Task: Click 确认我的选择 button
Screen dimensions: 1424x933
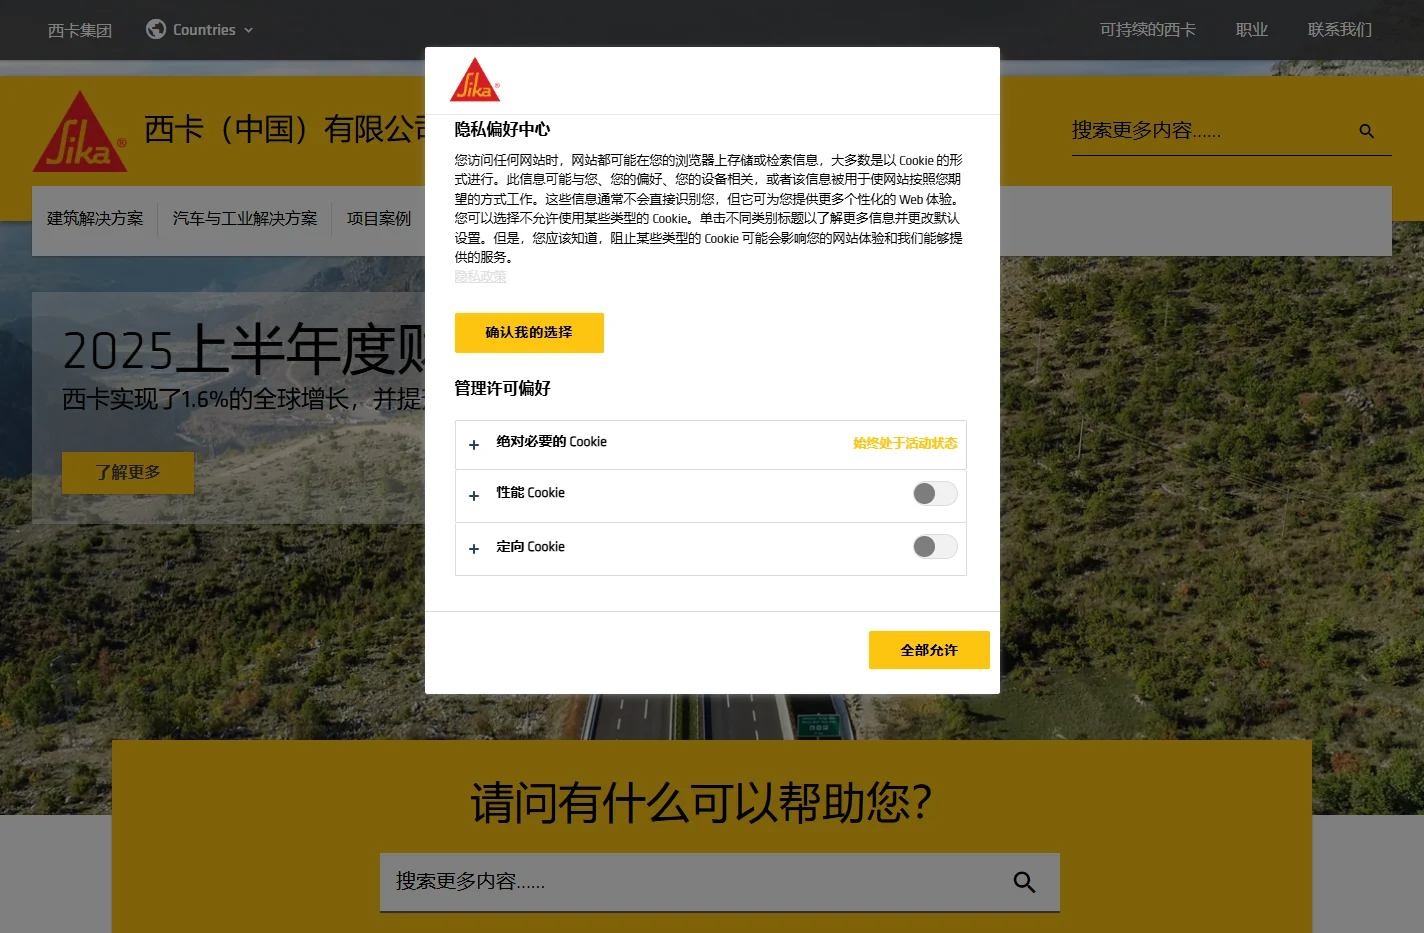Action: point(529,333)
